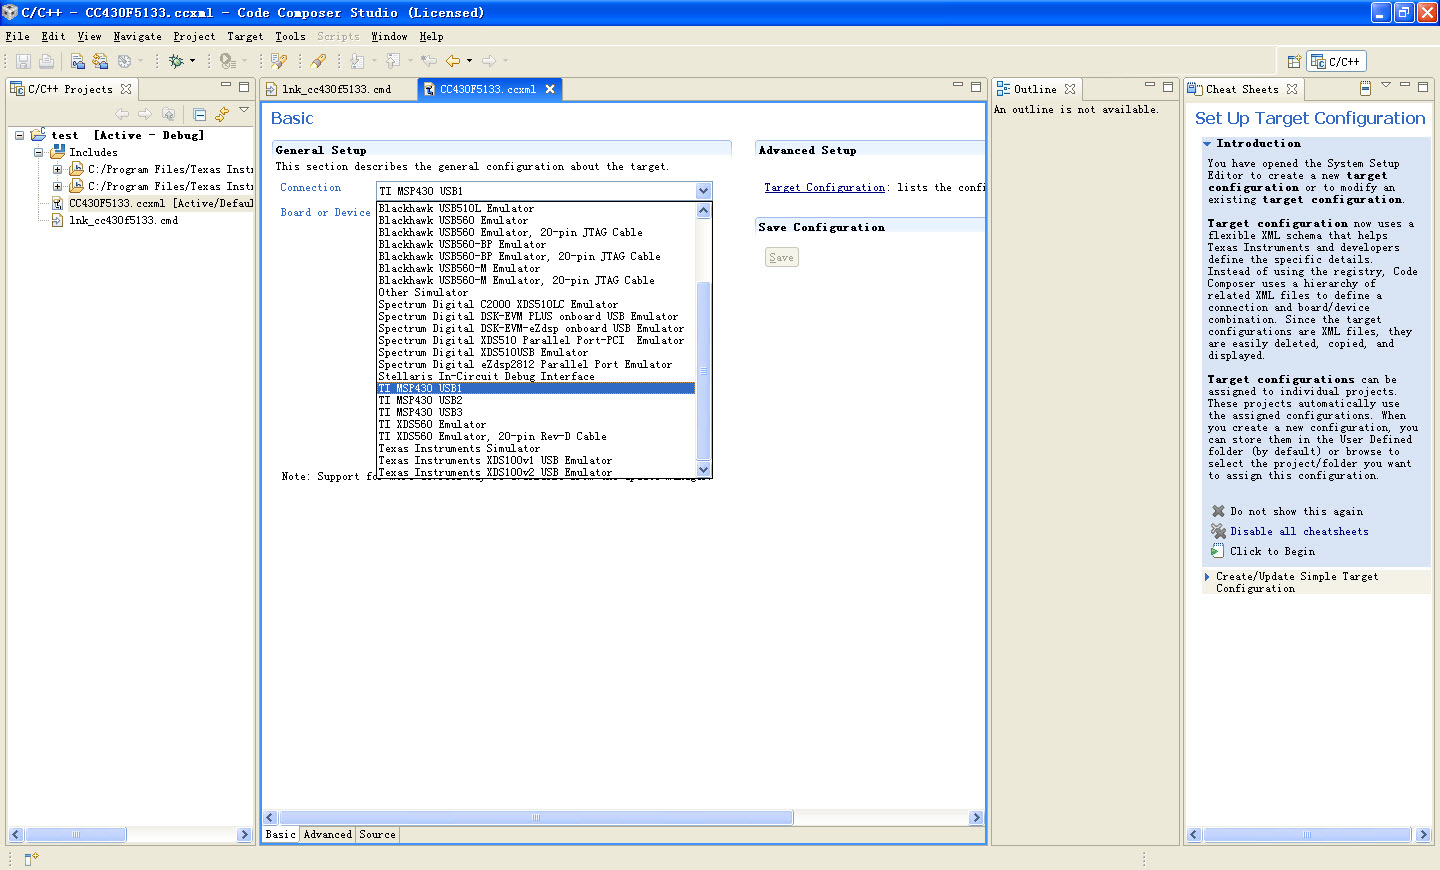
Task: Click the green bug Debug icon
Action: pos(176,61)
